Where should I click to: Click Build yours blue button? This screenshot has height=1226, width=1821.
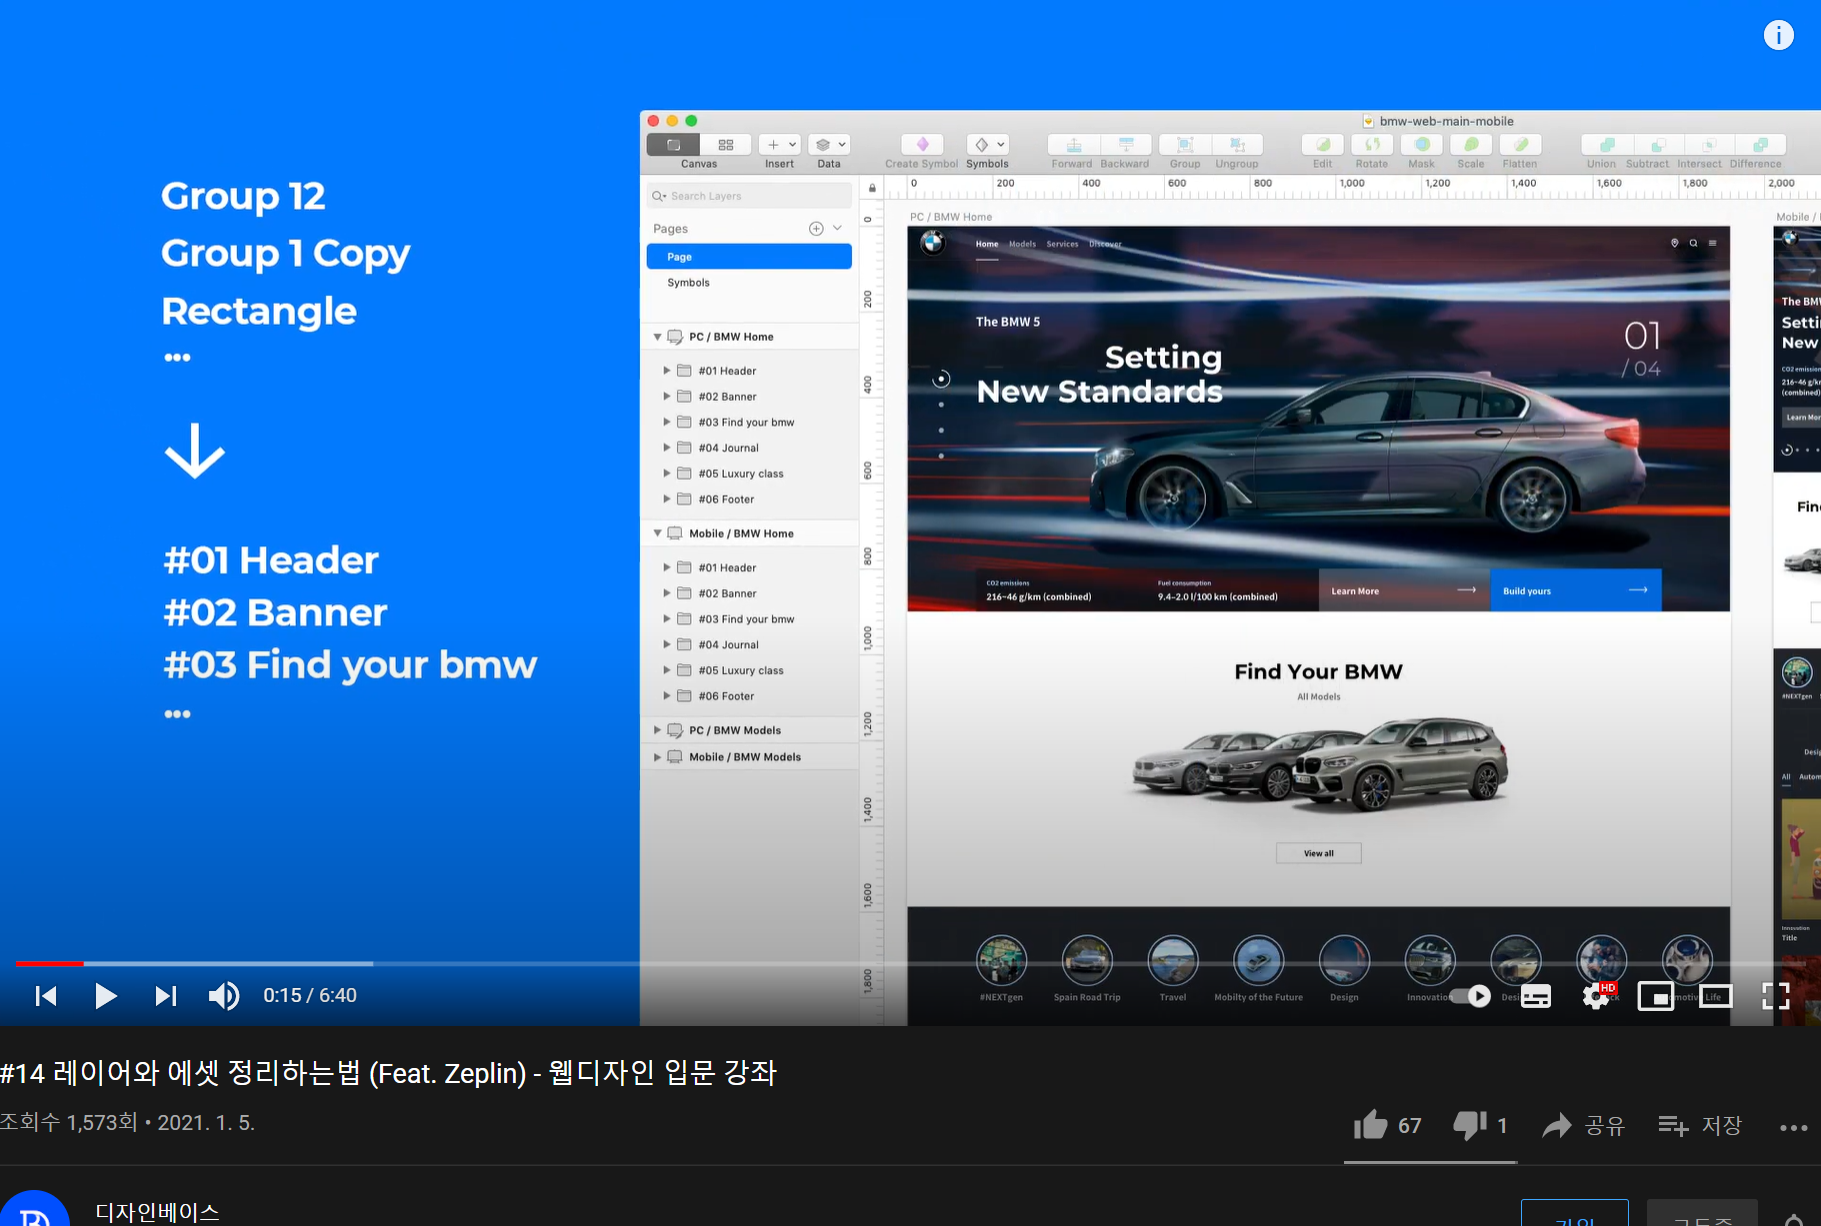(1576, 591)
